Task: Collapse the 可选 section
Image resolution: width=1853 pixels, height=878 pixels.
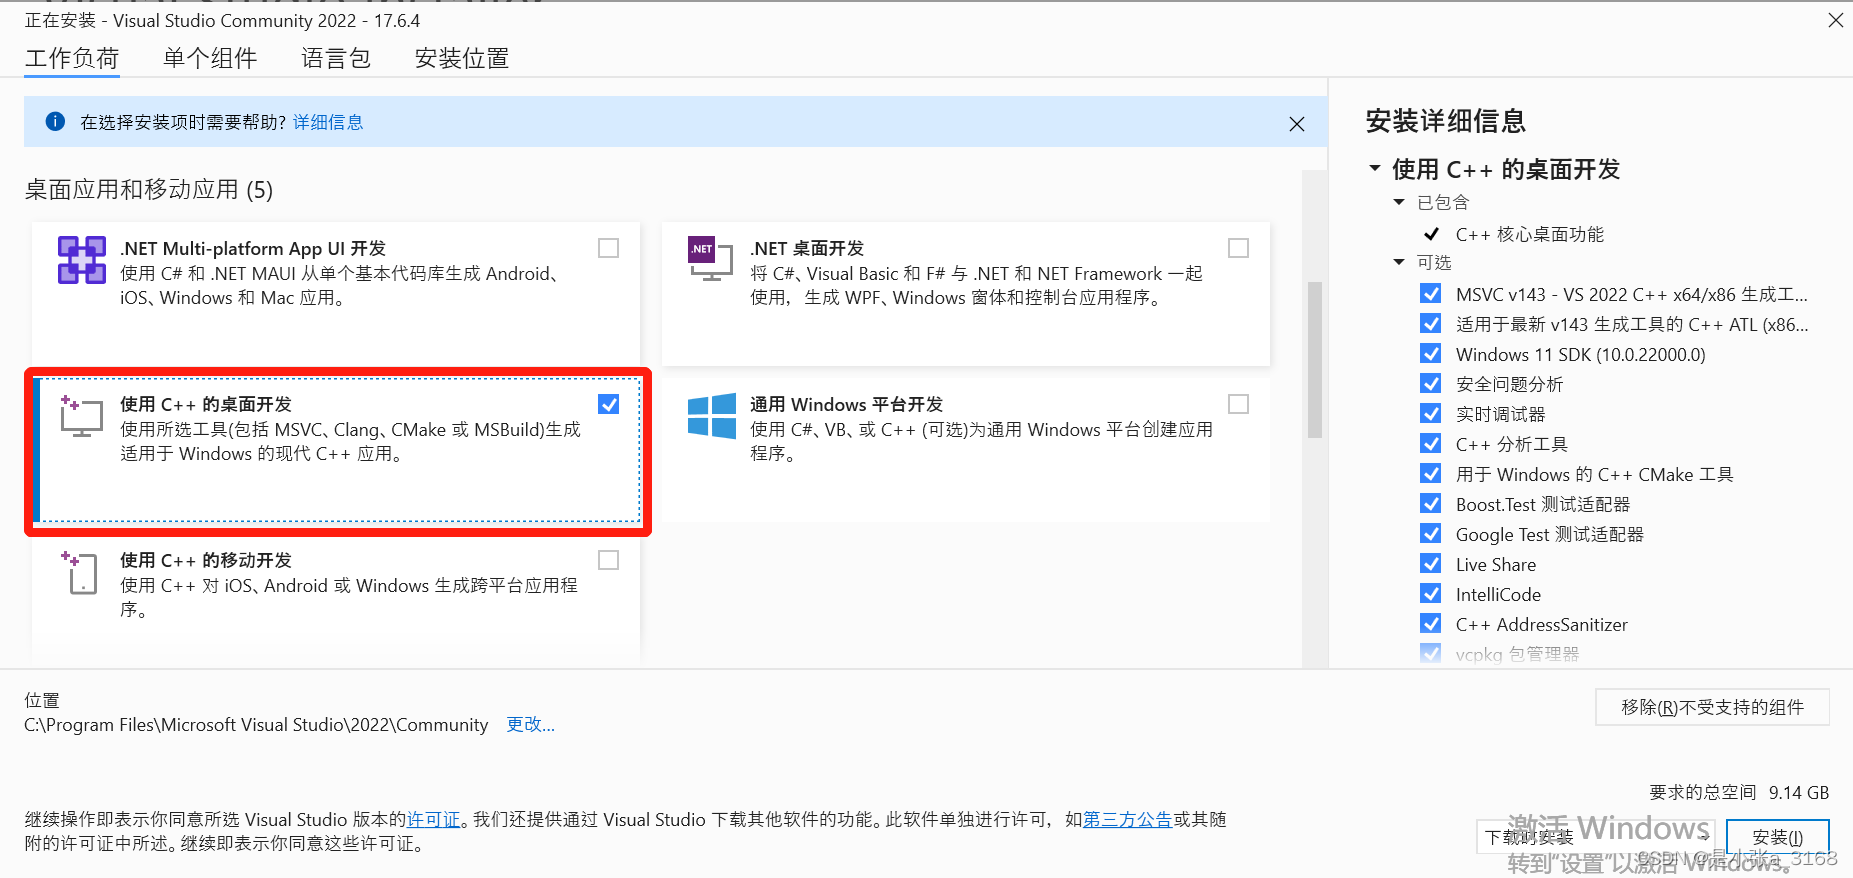Action: pyautogui.click(x=1399, y=262)
